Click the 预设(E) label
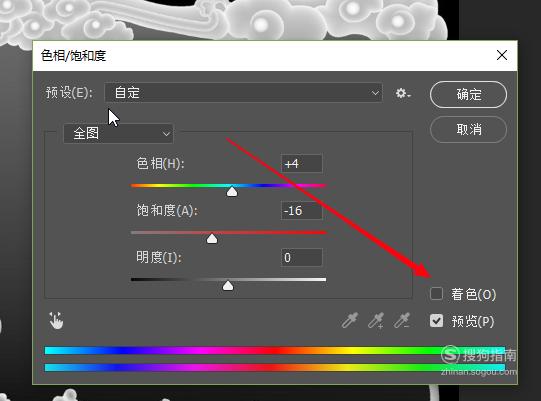The height and width of the screenshot is (401, 541). pos(69,92)
